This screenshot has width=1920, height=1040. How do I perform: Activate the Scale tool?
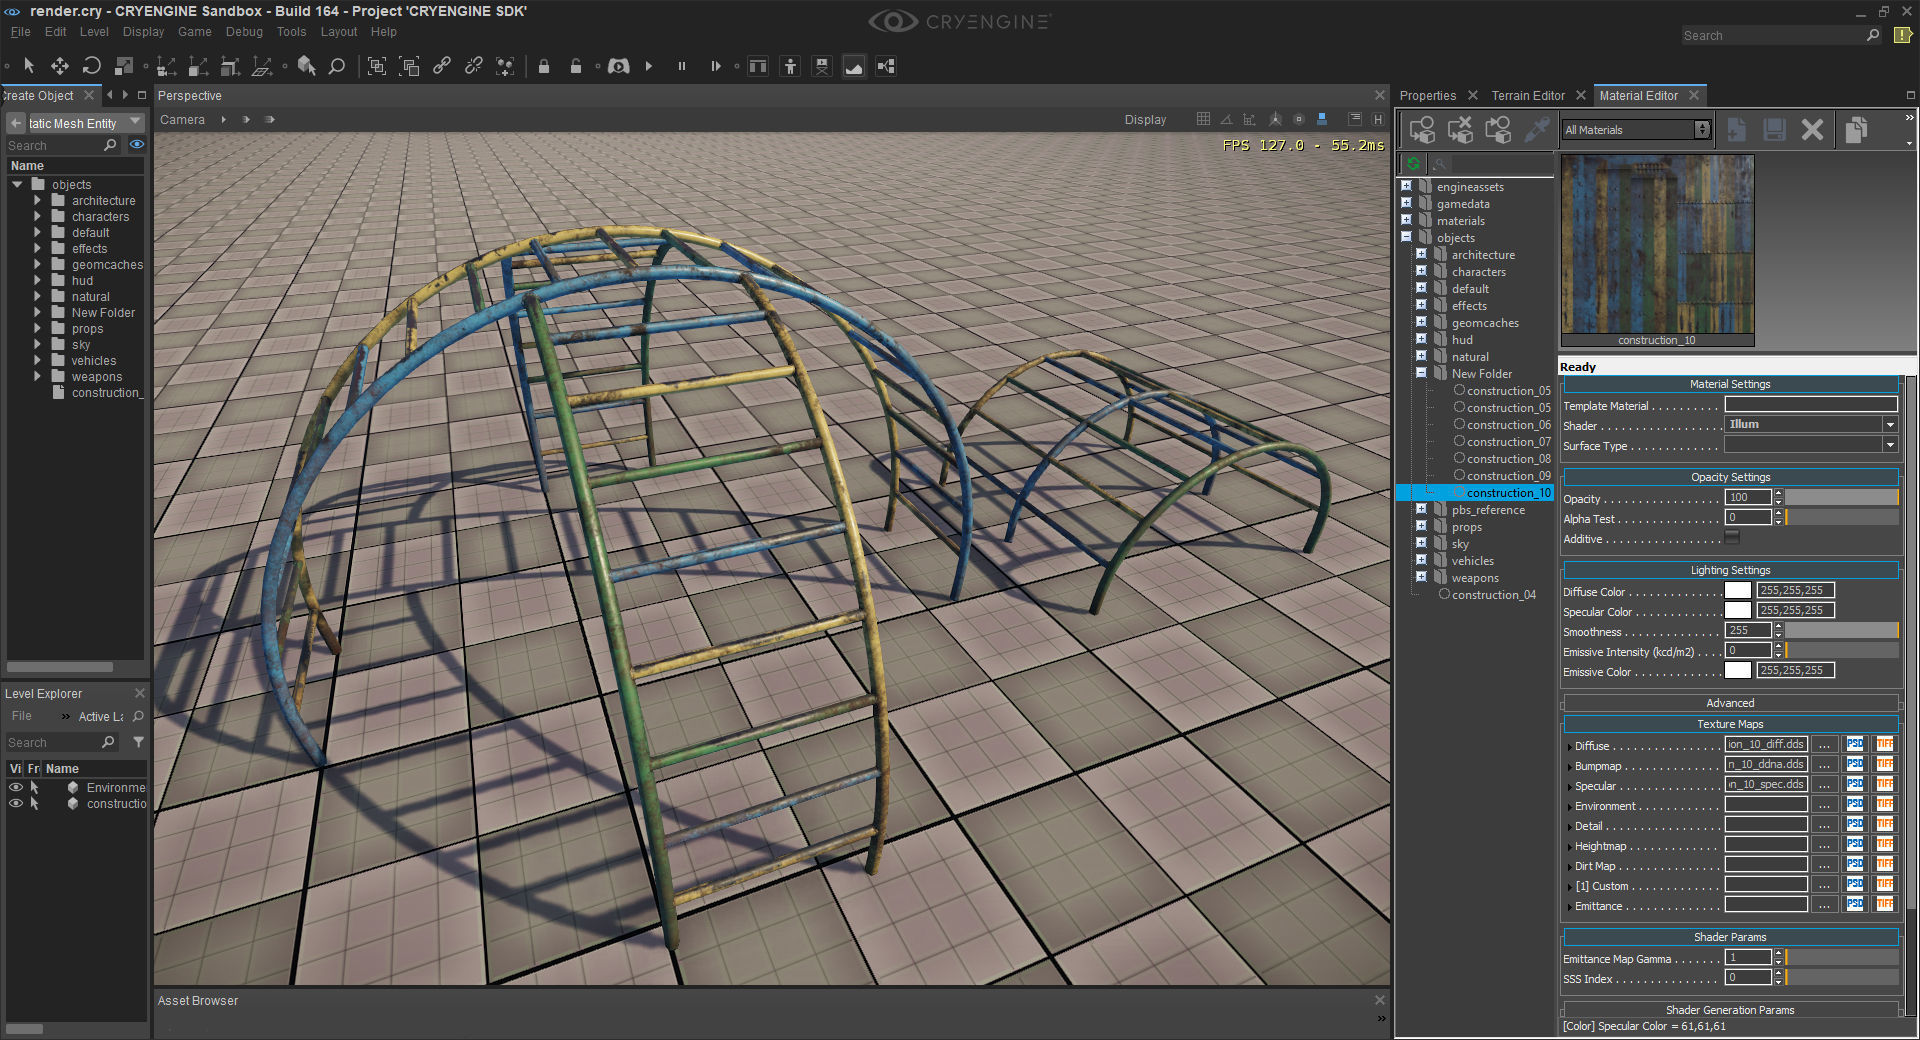tap(124, 66)
